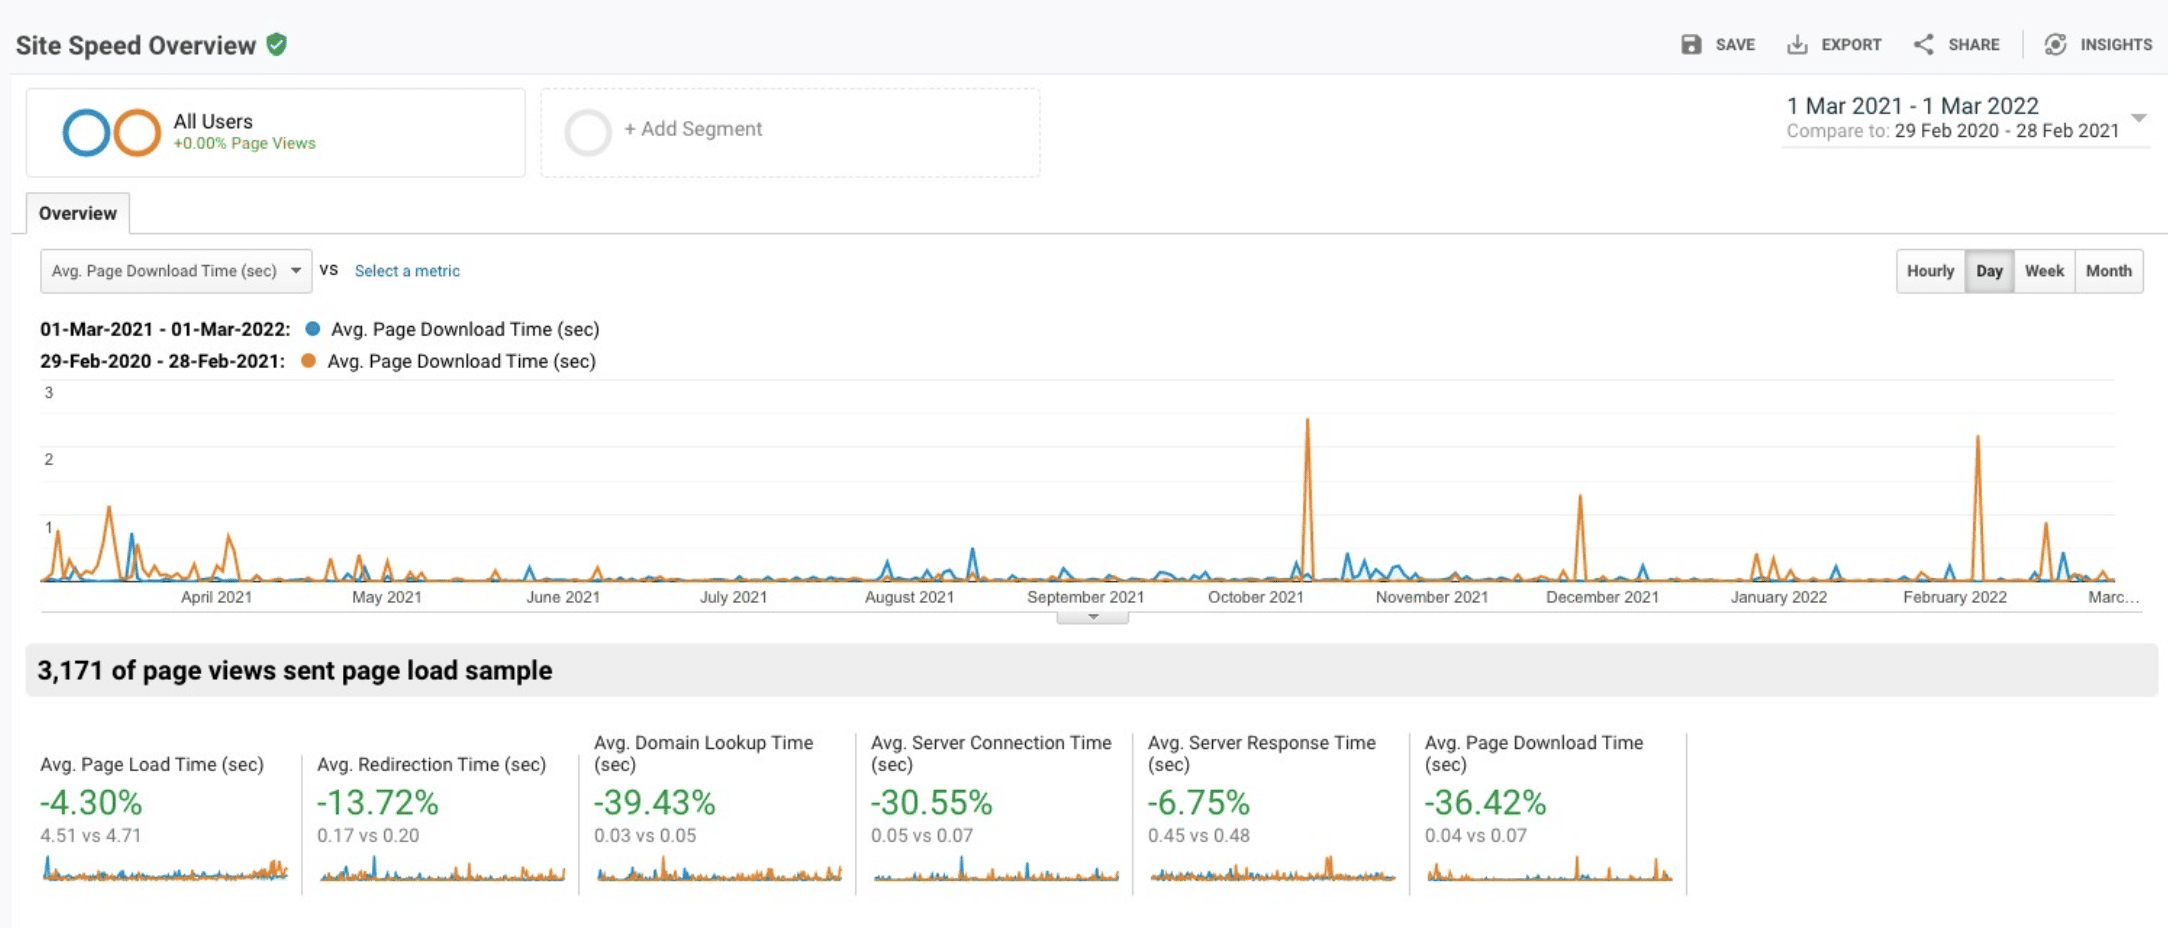The height and width of the screenshot is (928, 2168).
Task: Switch granularity to Week
Action: tap(2045, 270)
